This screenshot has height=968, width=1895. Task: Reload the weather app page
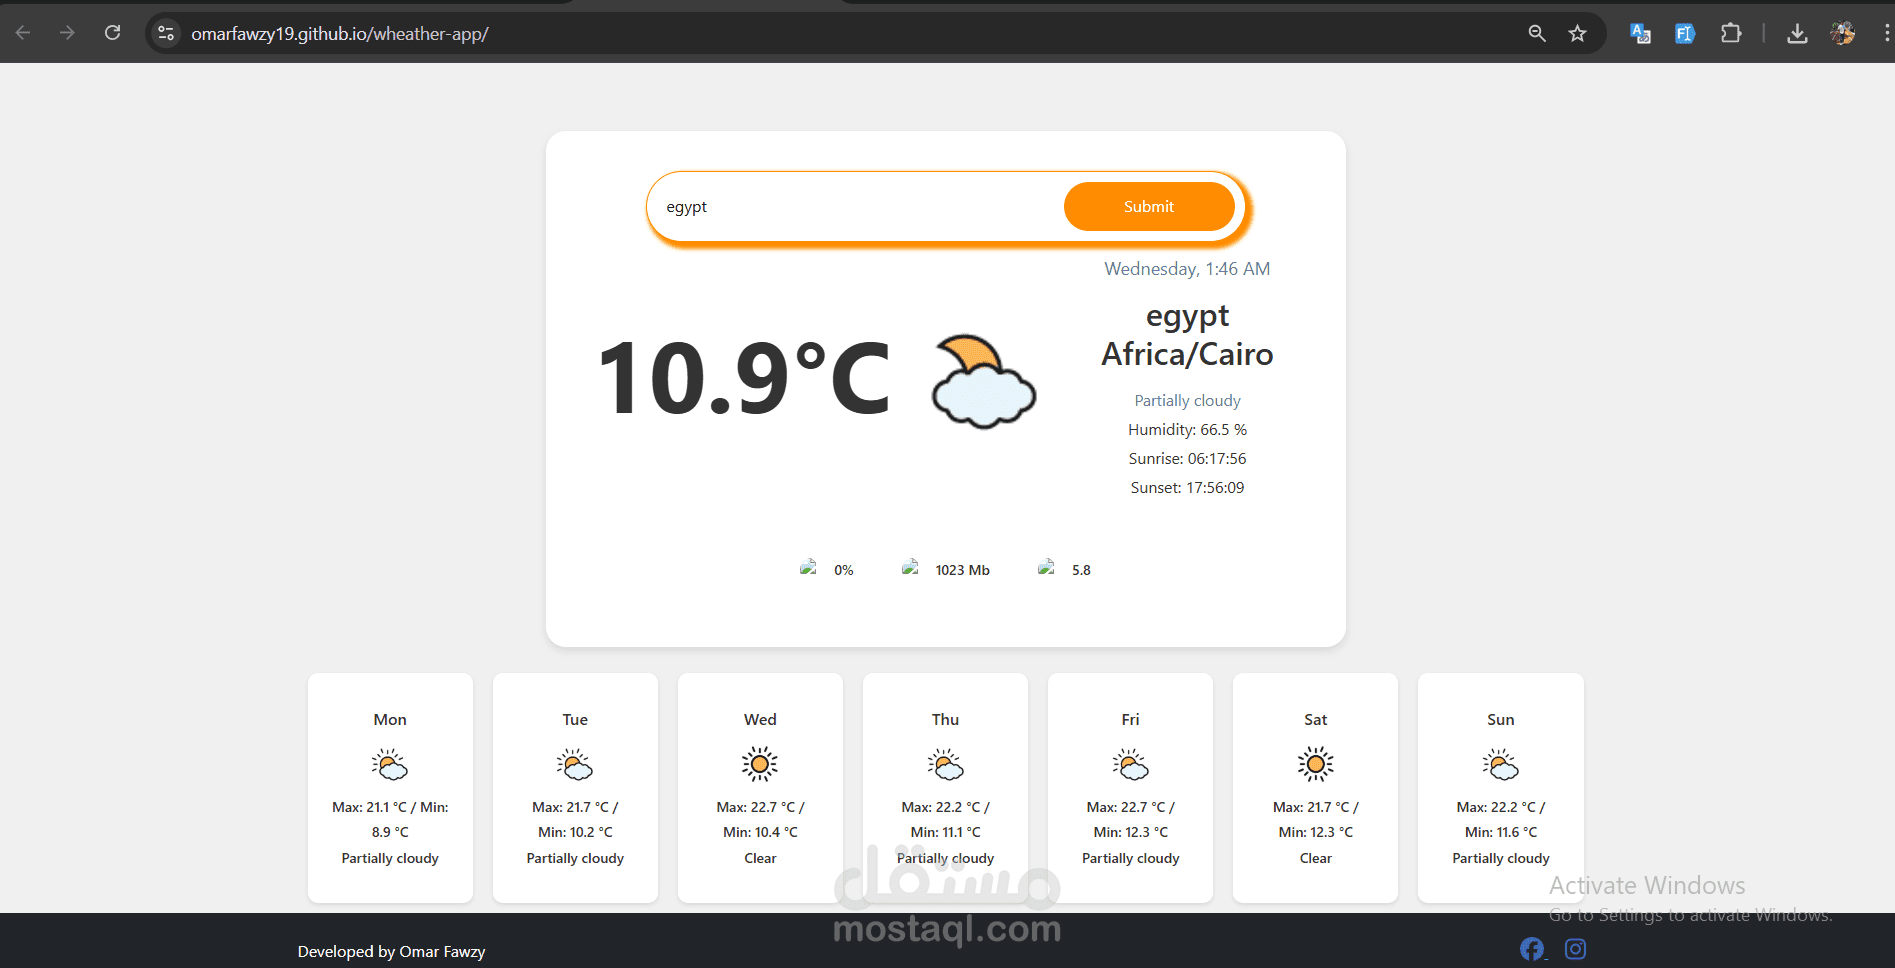pyautogui.click(x=112, y=32)
